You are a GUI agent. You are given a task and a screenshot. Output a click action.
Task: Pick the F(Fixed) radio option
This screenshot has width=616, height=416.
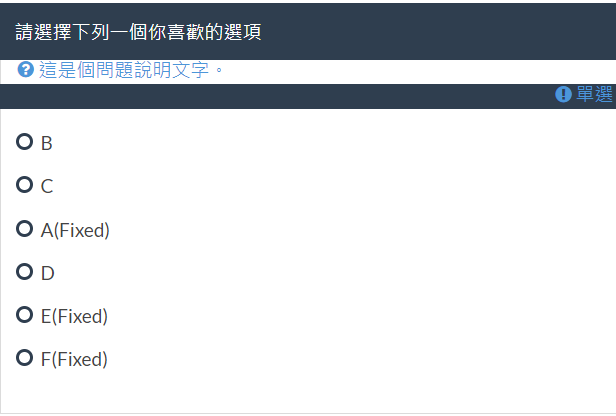tap(25, 358)
